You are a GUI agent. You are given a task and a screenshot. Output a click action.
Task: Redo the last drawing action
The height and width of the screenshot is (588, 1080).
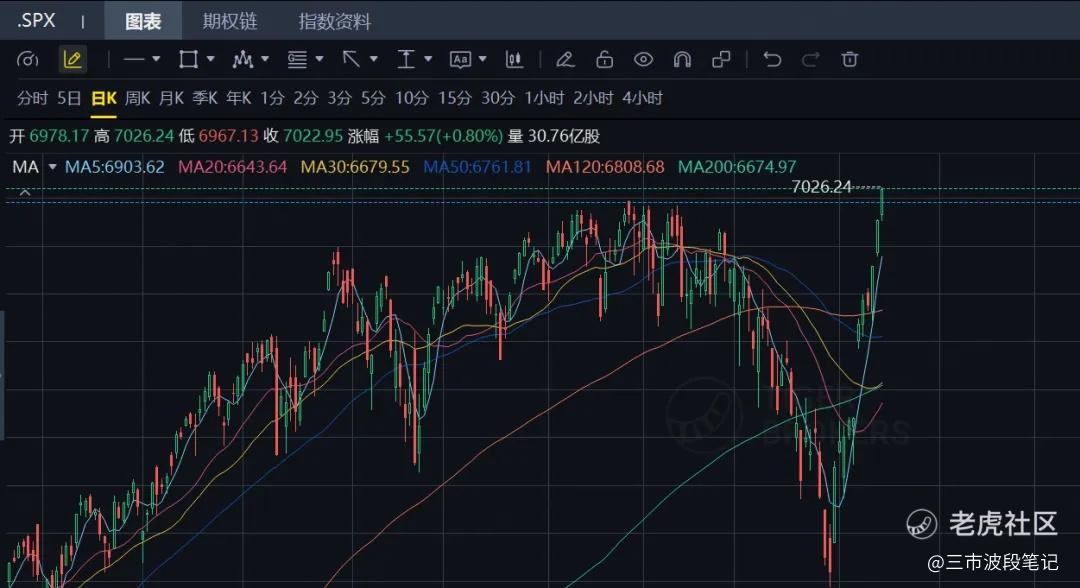point(811,60)
